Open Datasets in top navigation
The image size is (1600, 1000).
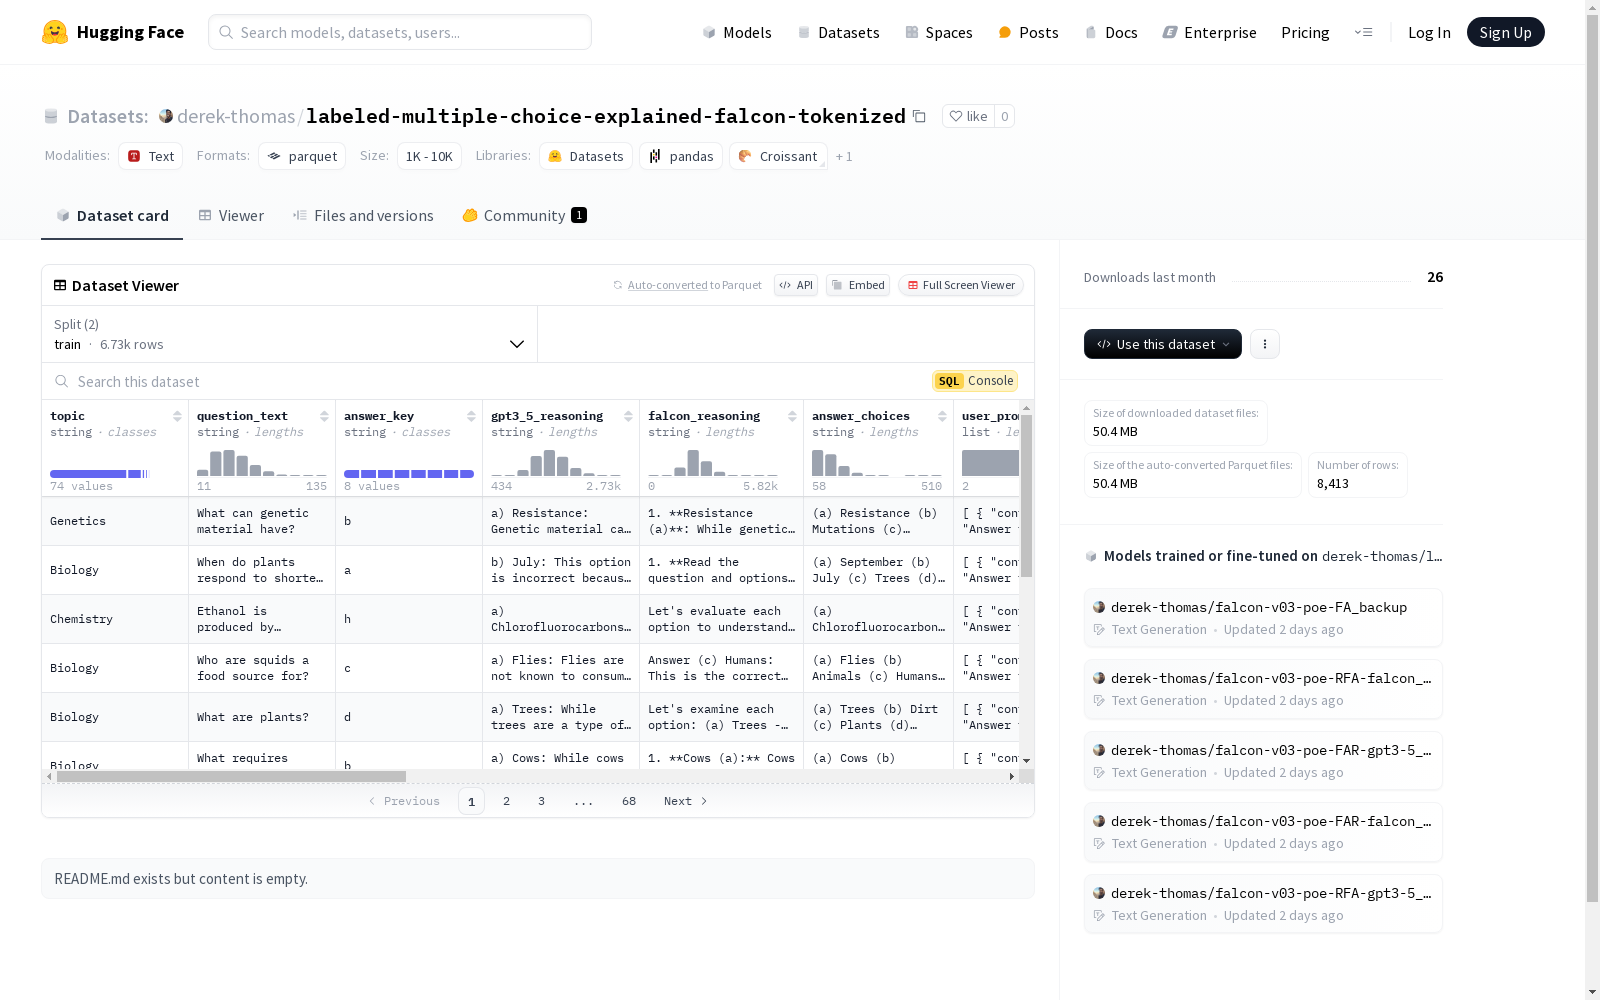pos(838,32)
